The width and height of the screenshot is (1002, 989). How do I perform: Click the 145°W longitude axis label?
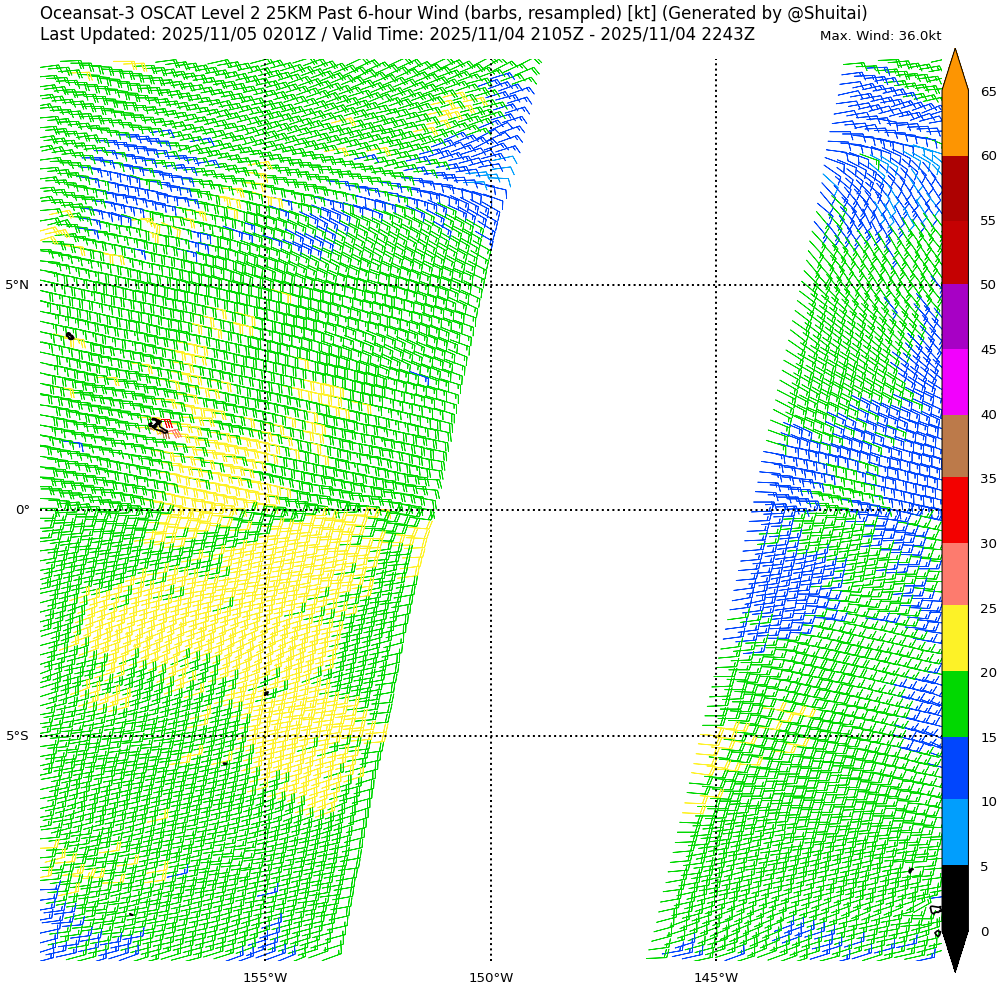(x=716, y=978)
